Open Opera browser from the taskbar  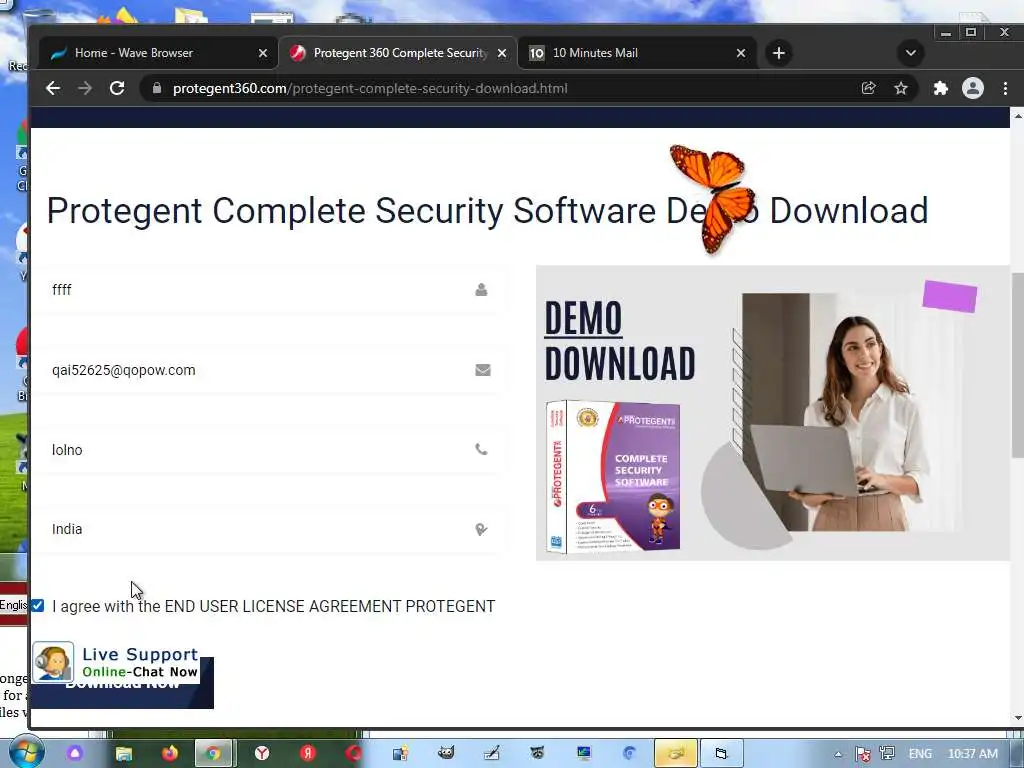click(354, 754)
